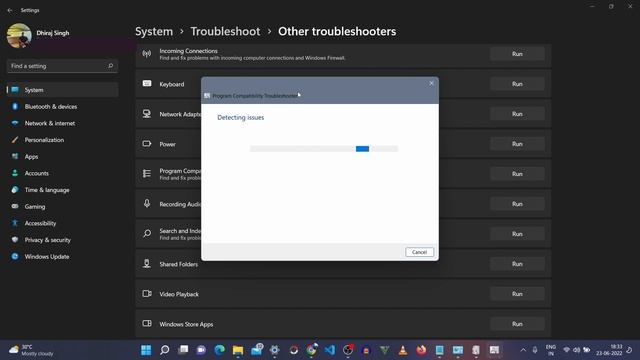This screenshot has width=640, height=360.
Task: Open Time & language settings
Action: pos(62,190)
